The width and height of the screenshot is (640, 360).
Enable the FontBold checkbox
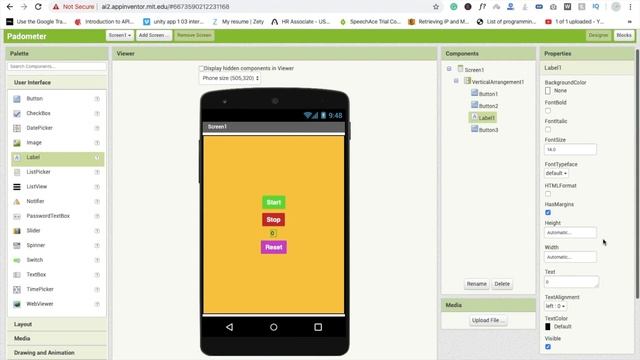tap(548, 111)
